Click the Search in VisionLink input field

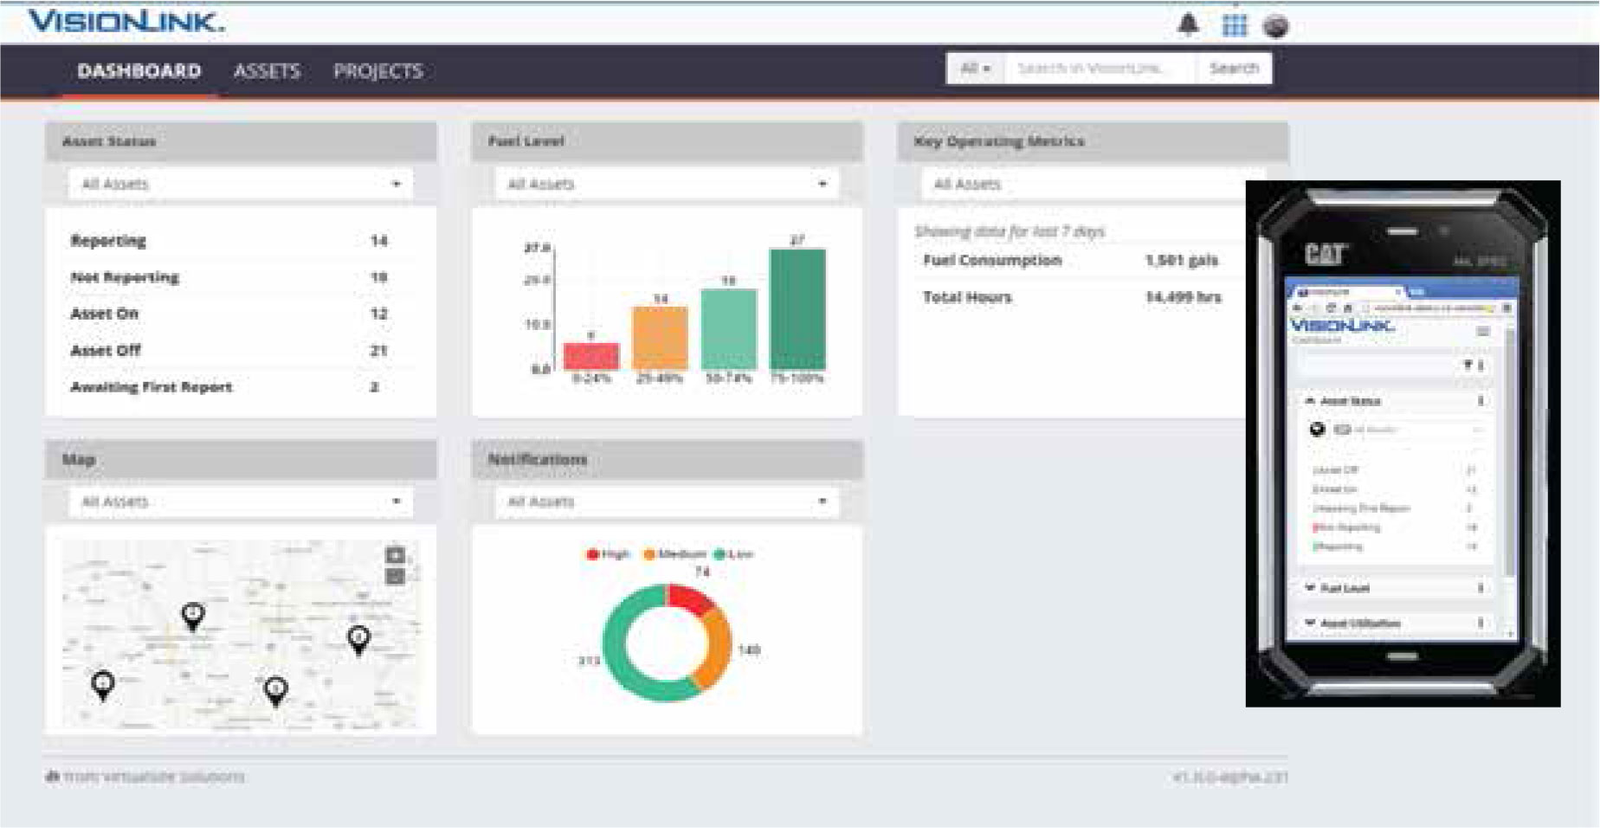click(x=1098, y=69)
